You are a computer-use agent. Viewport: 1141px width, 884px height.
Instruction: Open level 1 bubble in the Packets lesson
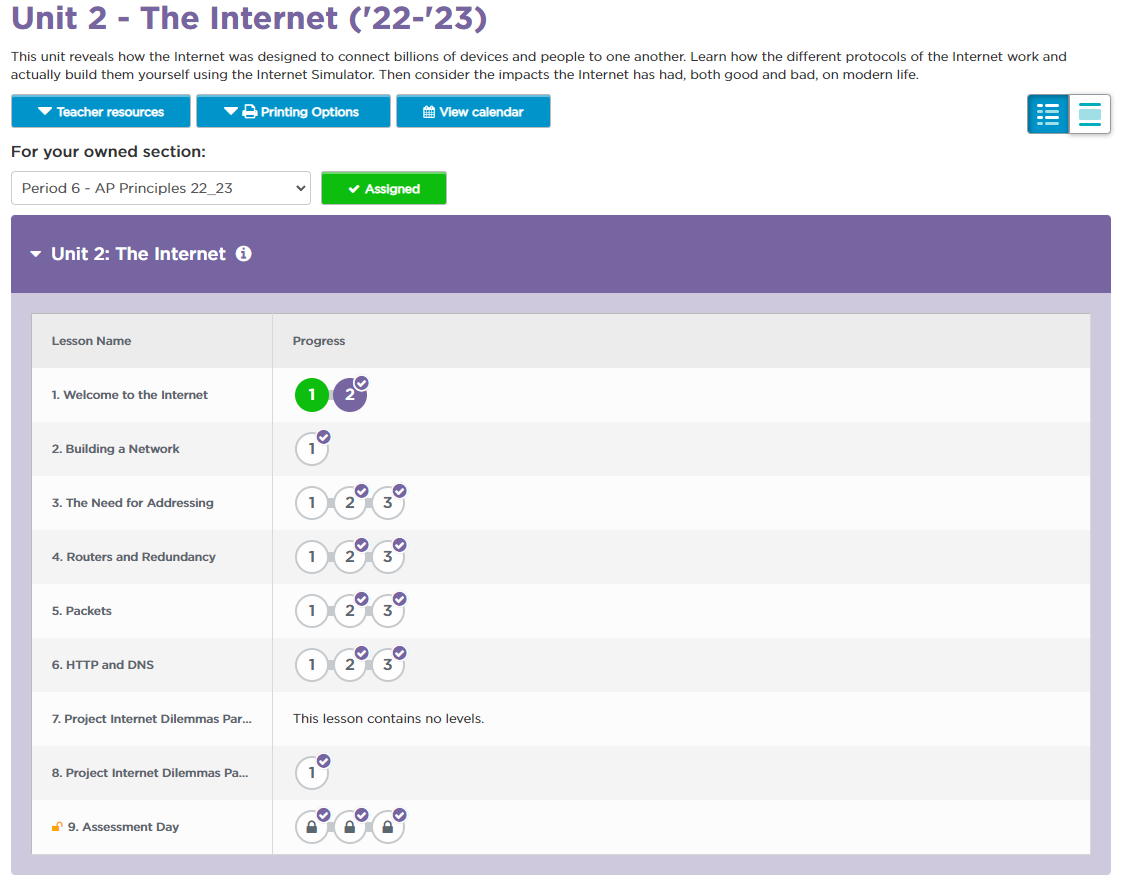(x=312, y=611)
